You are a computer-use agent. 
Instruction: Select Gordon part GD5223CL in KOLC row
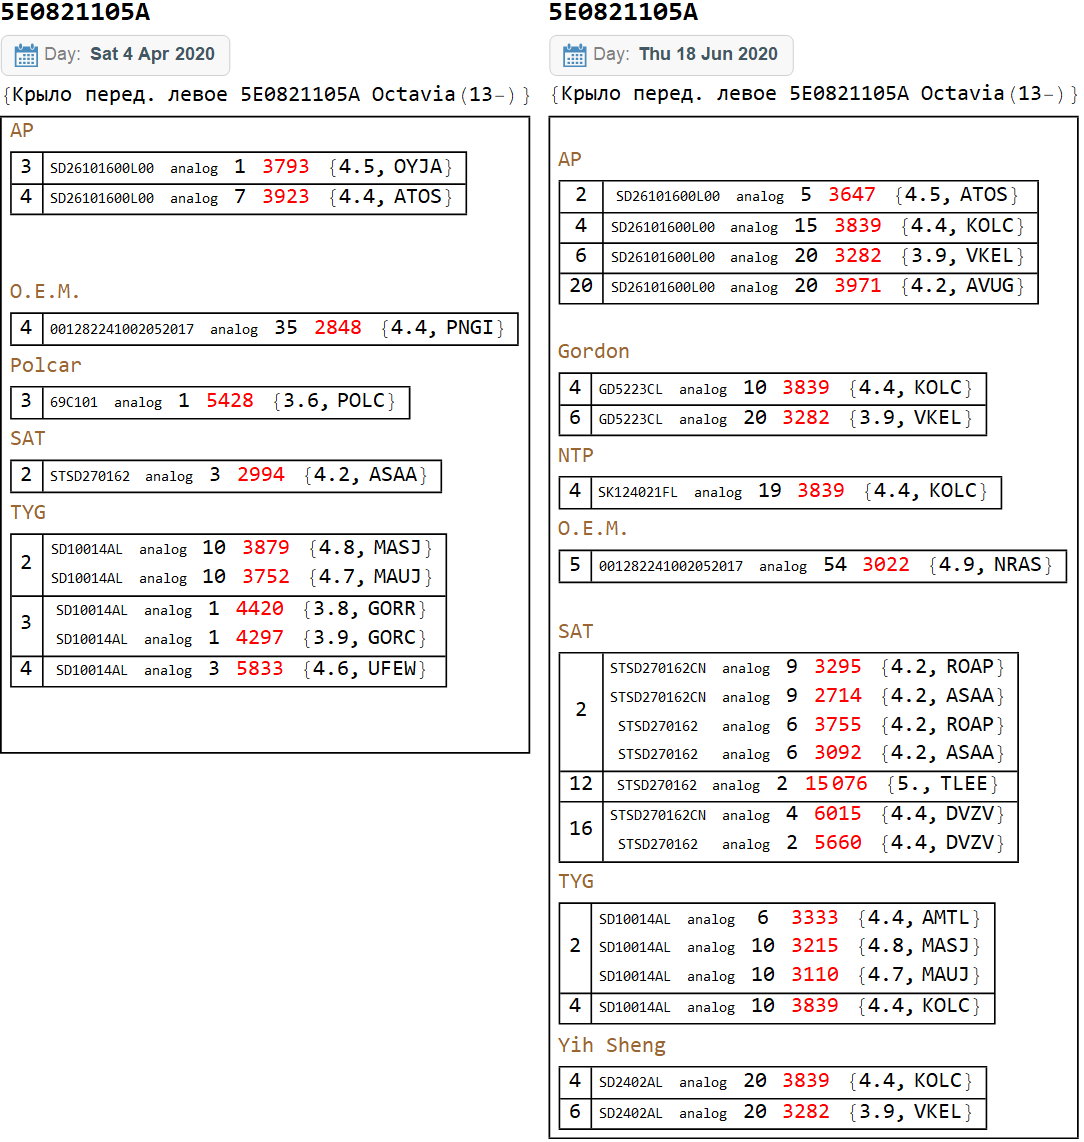[630, 390]
